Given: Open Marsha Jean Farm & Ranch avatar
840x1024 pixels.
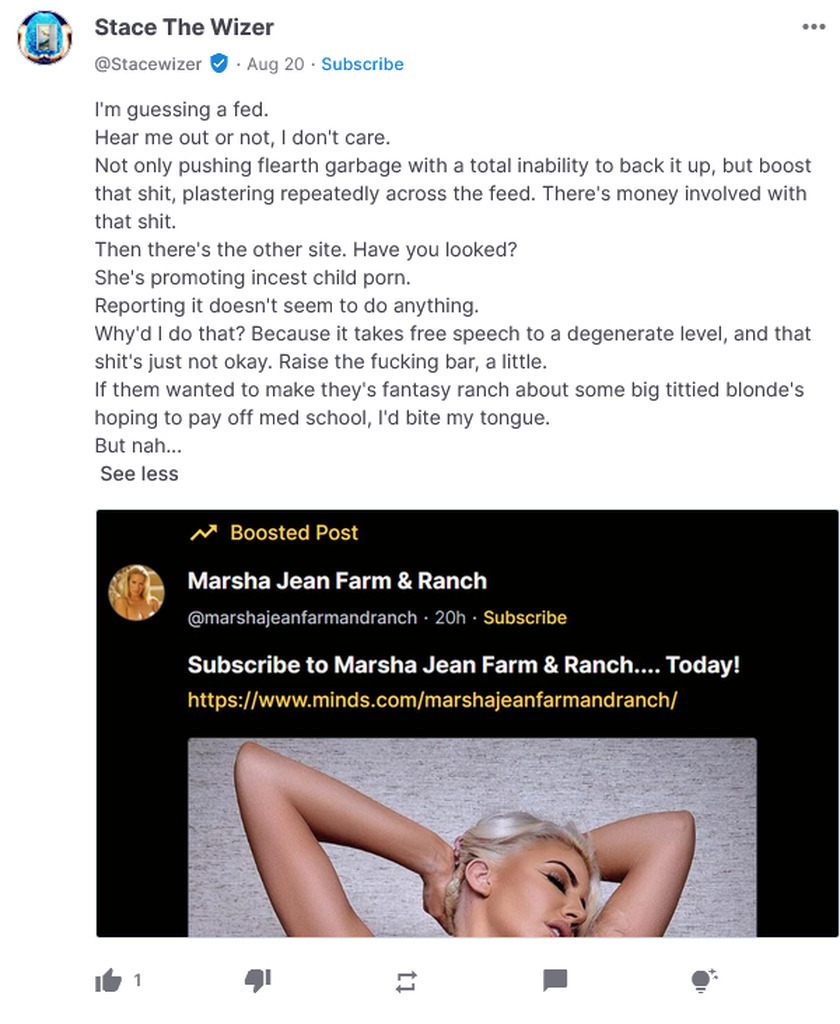Looking at the screenshot, I should [136, 591].
